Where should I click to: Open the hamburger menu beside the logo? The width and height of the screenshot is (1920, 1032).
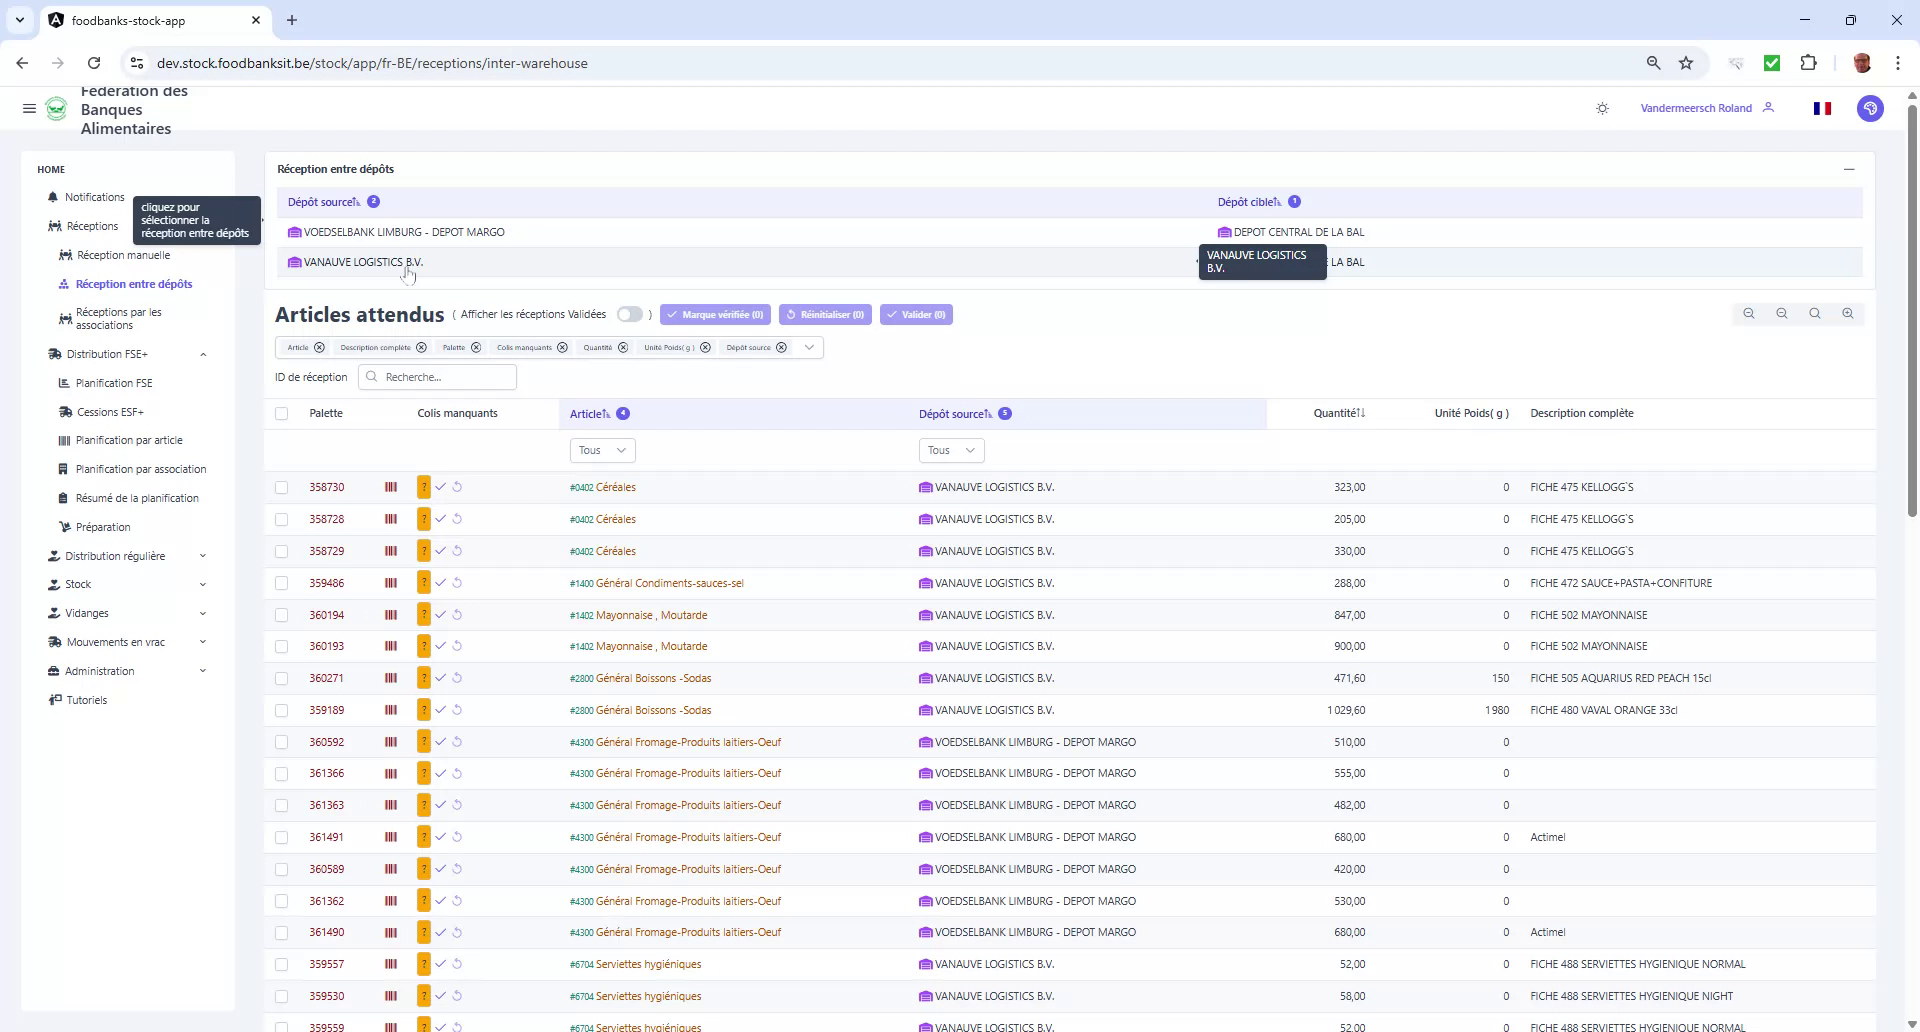(x=29, y=109)
